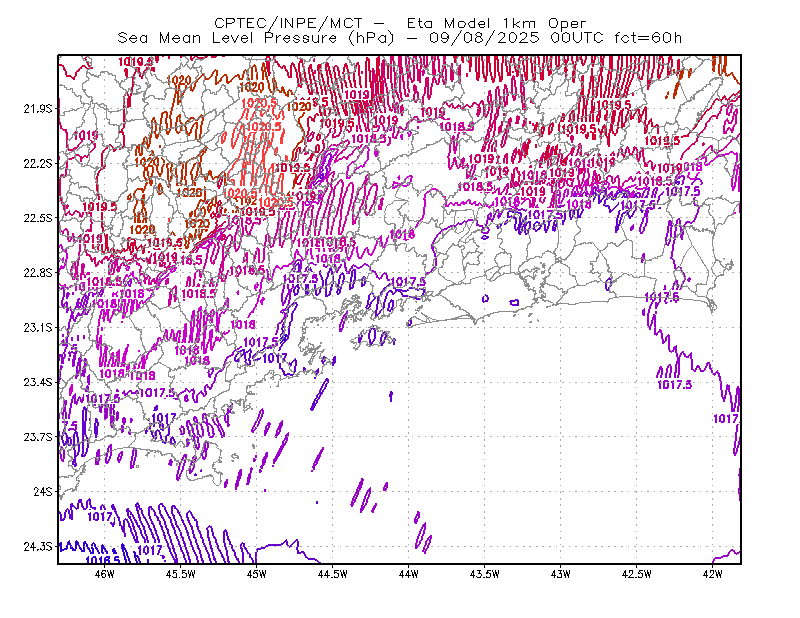Select the 44W longitude axis label
This screenshot has height=618, width=800.
tap(409, 574)
